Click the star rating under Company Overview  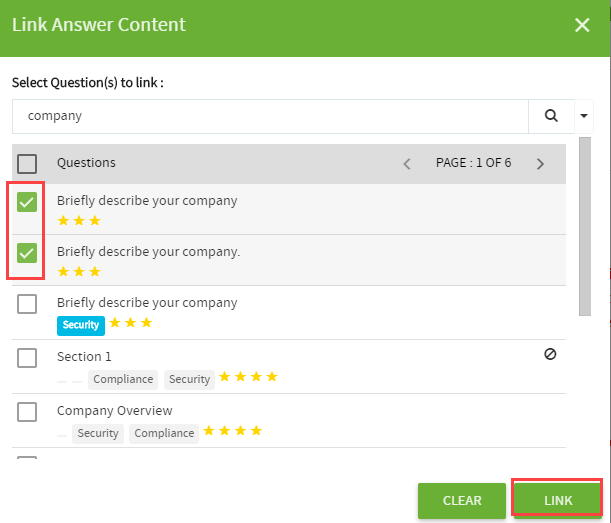pos(233,431)
